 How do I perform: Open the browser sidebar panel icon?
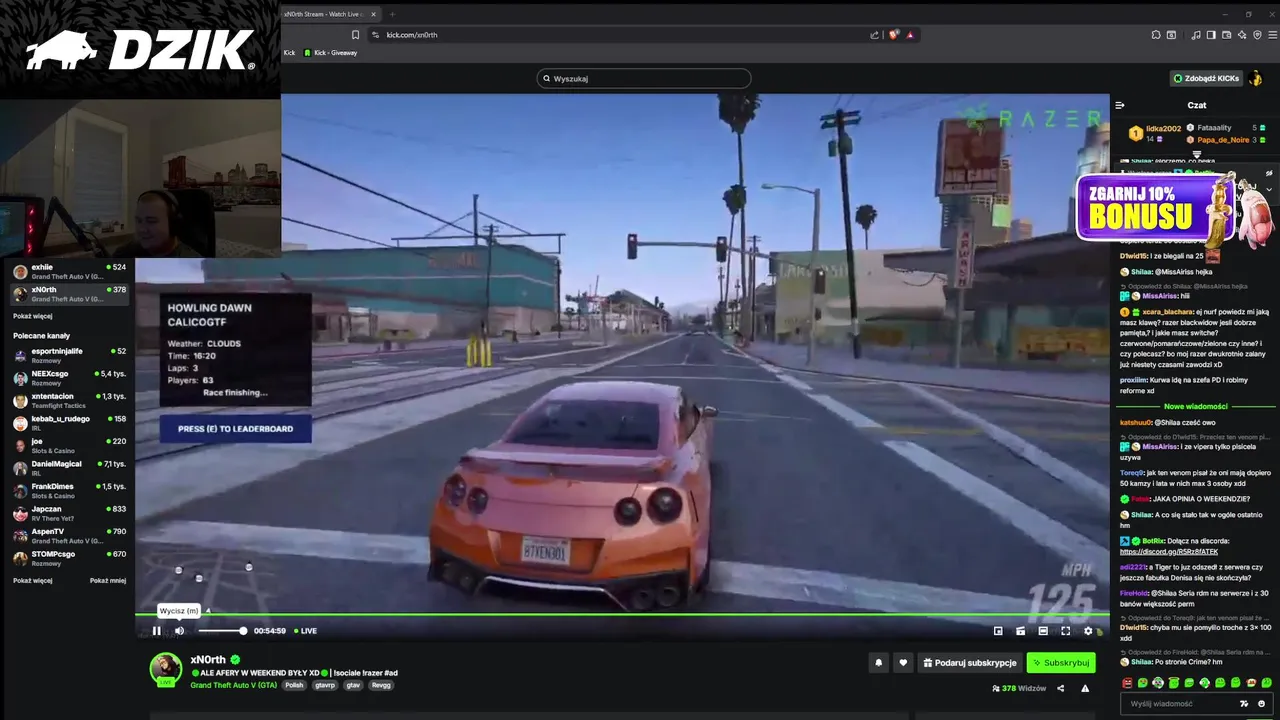point(1211,35)
